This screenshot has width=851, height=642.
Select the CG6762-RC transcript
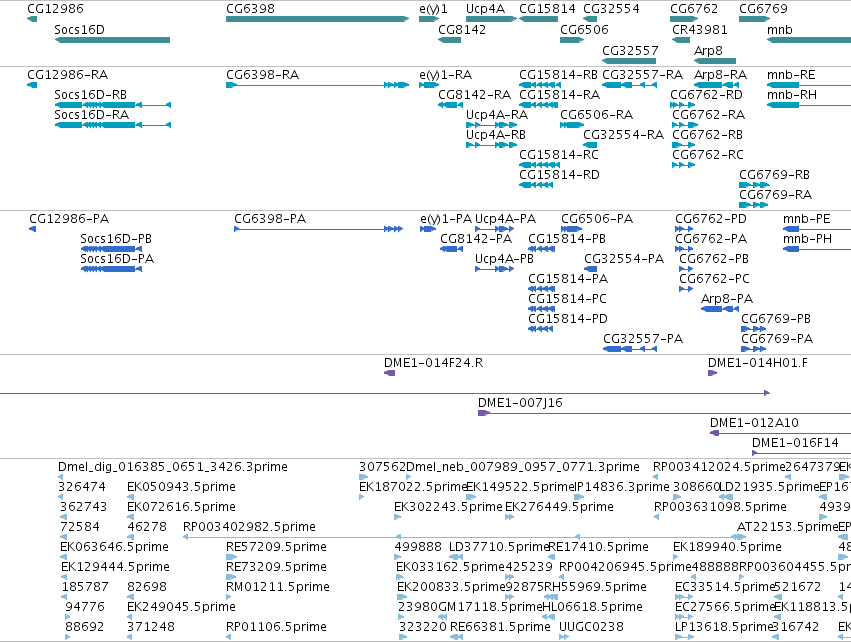[x=683, y=165]
